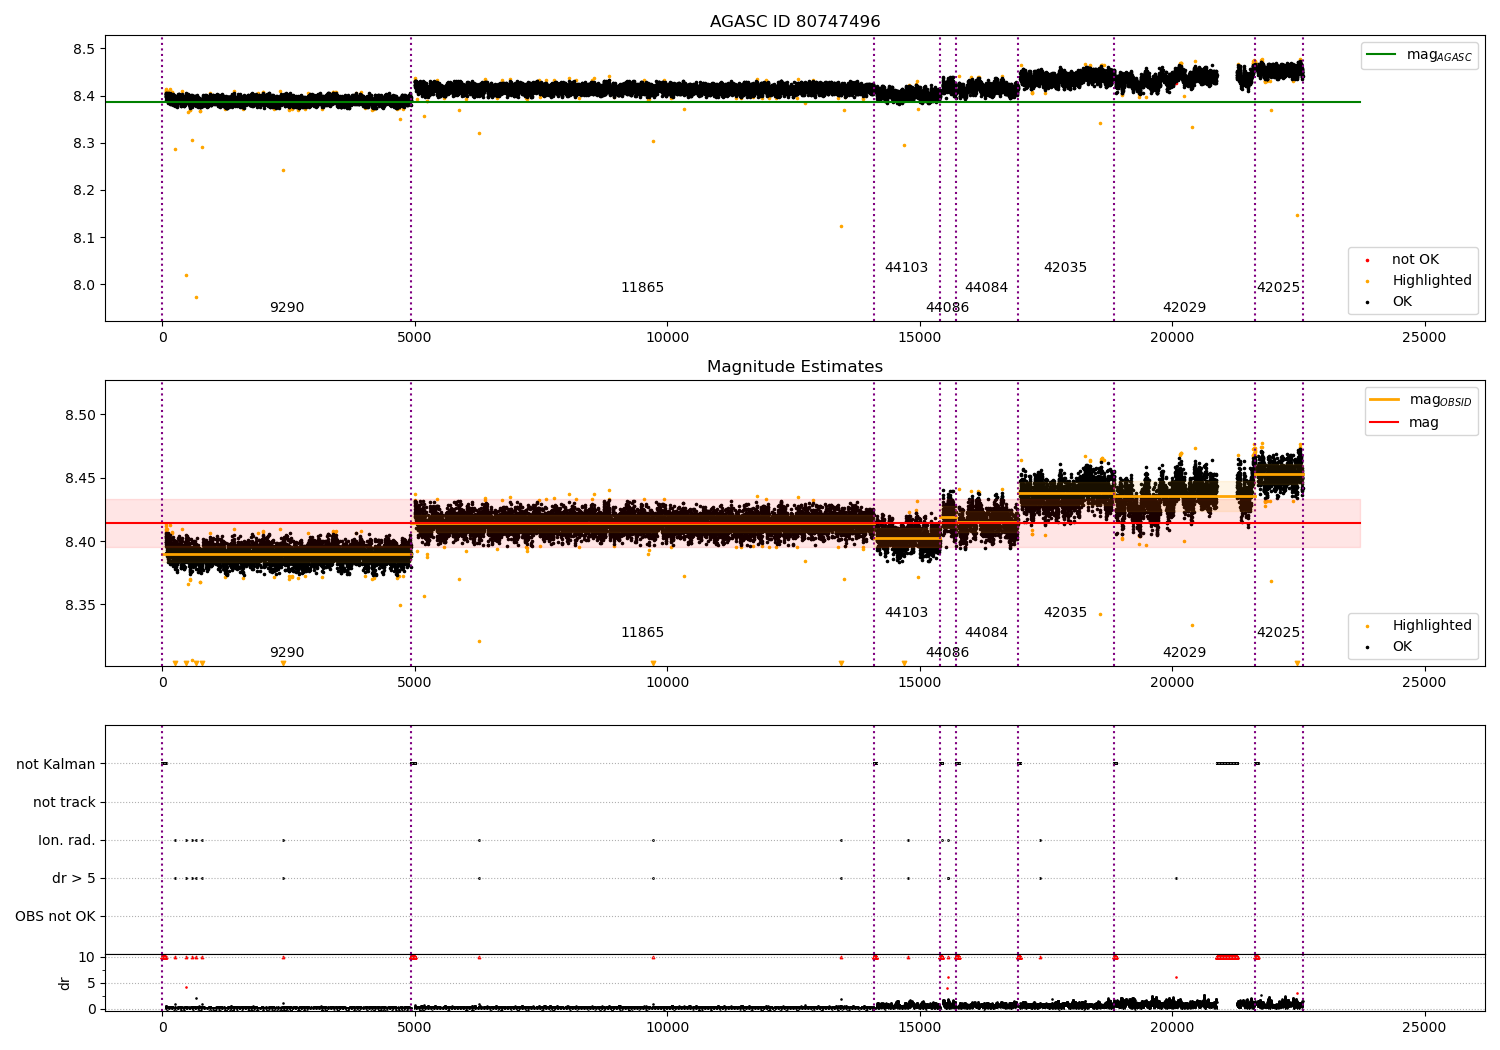Click the red 'mag' legend entry in middle plot
This screenshot has width=1500, height=1050.
click(x=1404, y=423)
